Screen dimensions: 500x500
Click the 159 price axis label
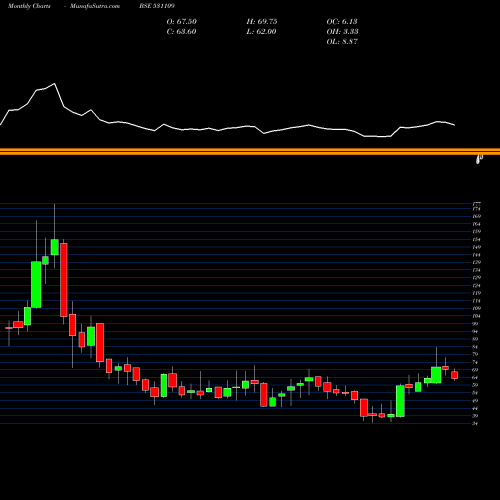tap(476, 232)
